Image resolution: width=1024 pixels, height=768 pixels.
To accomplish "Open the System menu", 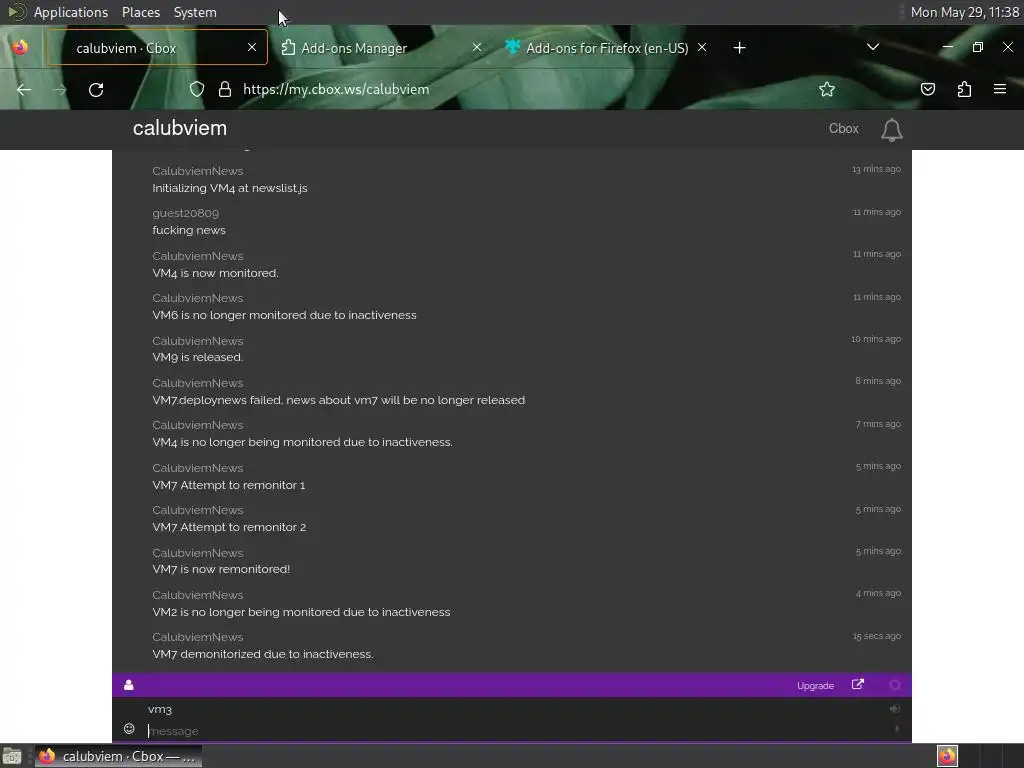I will [x=195, y=12].
